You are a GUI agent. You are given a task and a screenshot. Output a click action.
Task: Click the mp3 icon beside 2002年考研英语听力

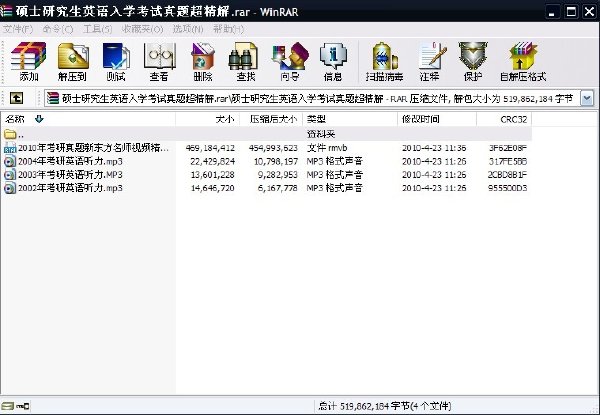(x=10, y=188)
